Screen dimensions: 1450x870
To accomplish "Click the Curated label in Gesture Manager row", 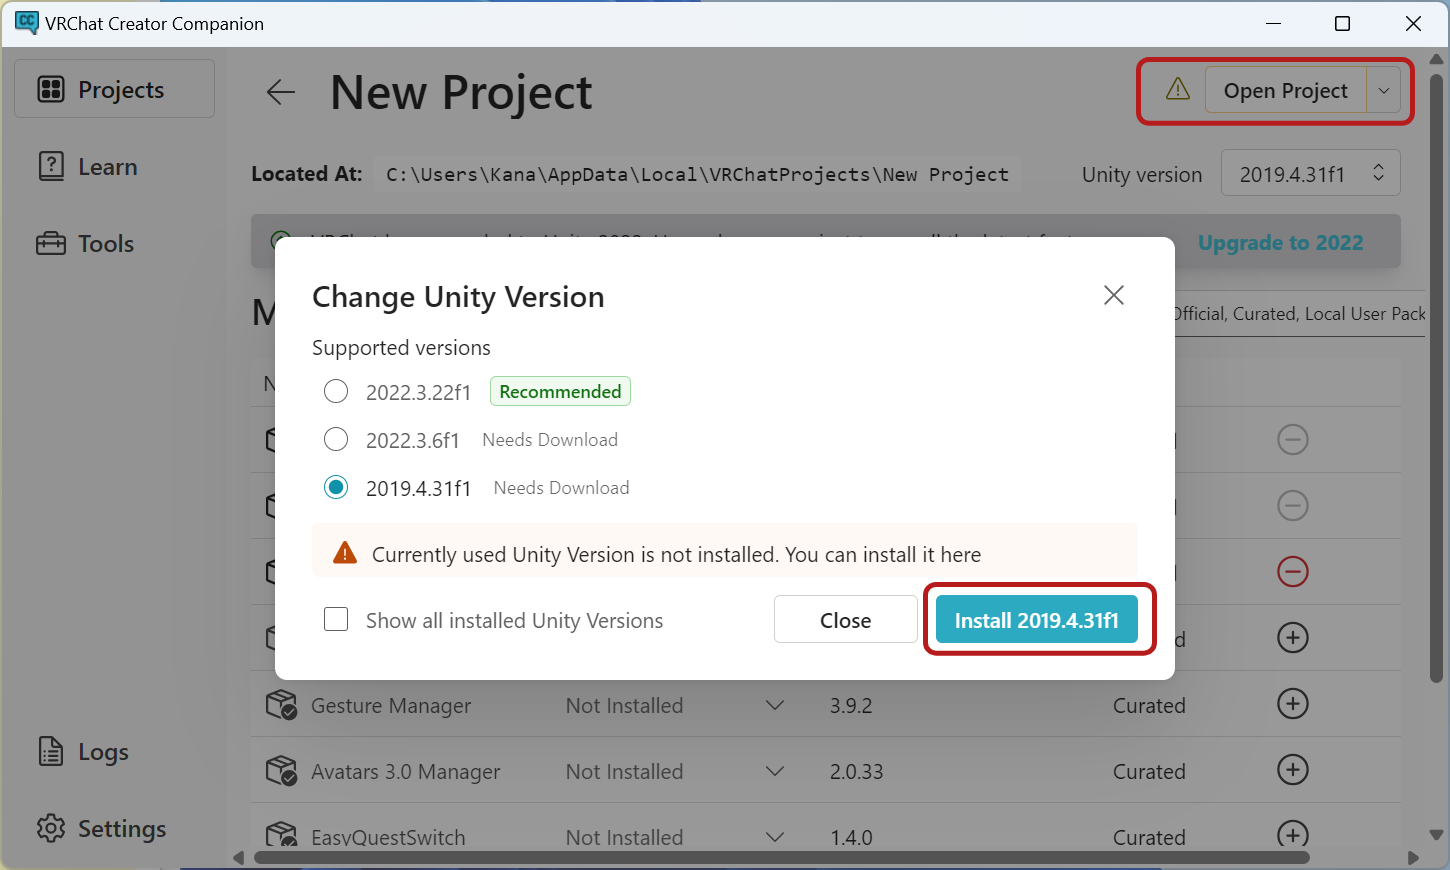I will pyautogui.click(x=1149, y=705).
